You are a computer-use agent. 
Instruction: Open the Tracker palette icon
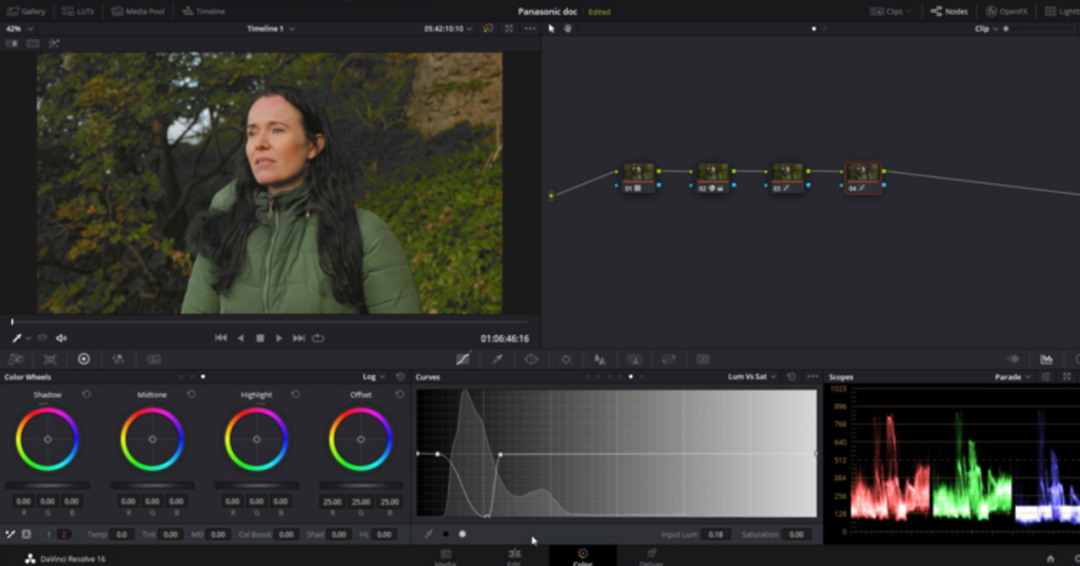(x=565, y=359)
